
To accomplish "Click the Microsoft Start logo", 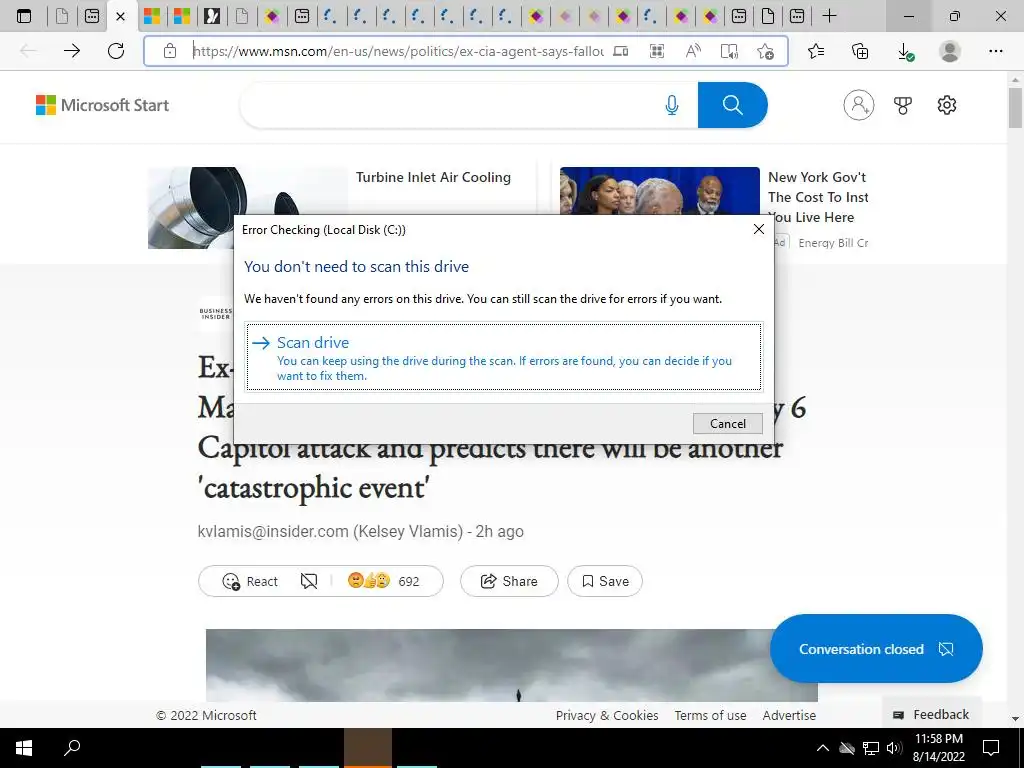I will tap(103, 105).
